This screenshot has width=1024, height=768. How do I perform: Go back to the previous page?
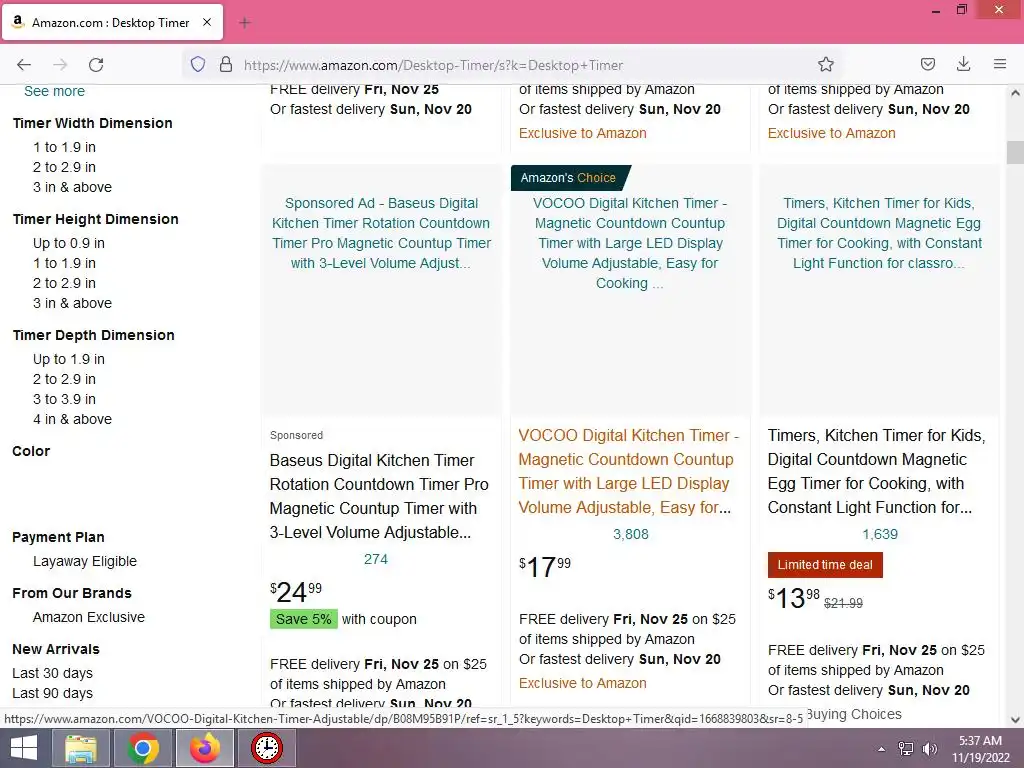coord(24,65)
